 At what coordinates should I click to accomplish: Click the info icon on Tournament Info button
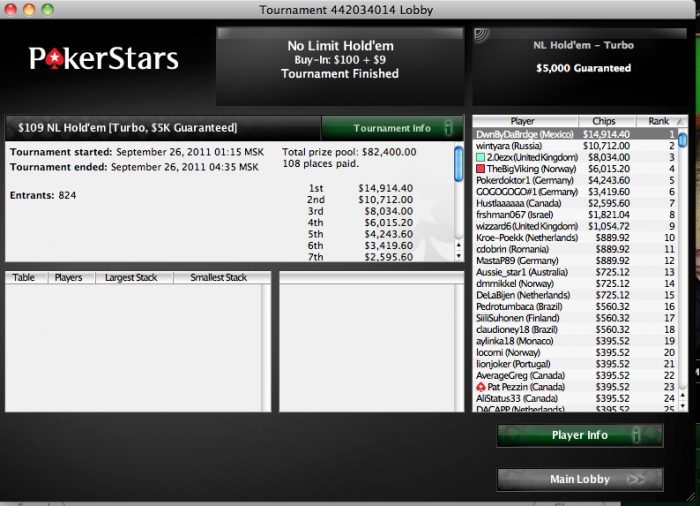click(449, 128)
